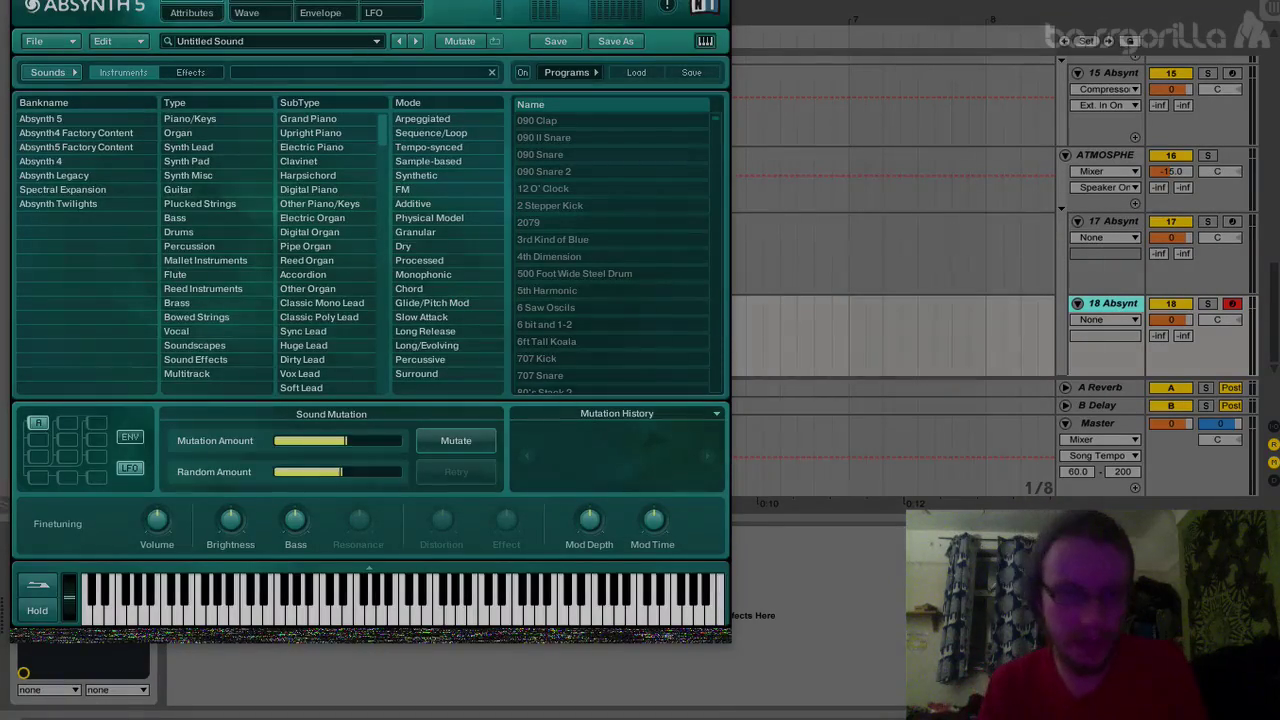Solo track 15 Absynt in Ableton
The image size is (1280, 720).
[1208, 73]
